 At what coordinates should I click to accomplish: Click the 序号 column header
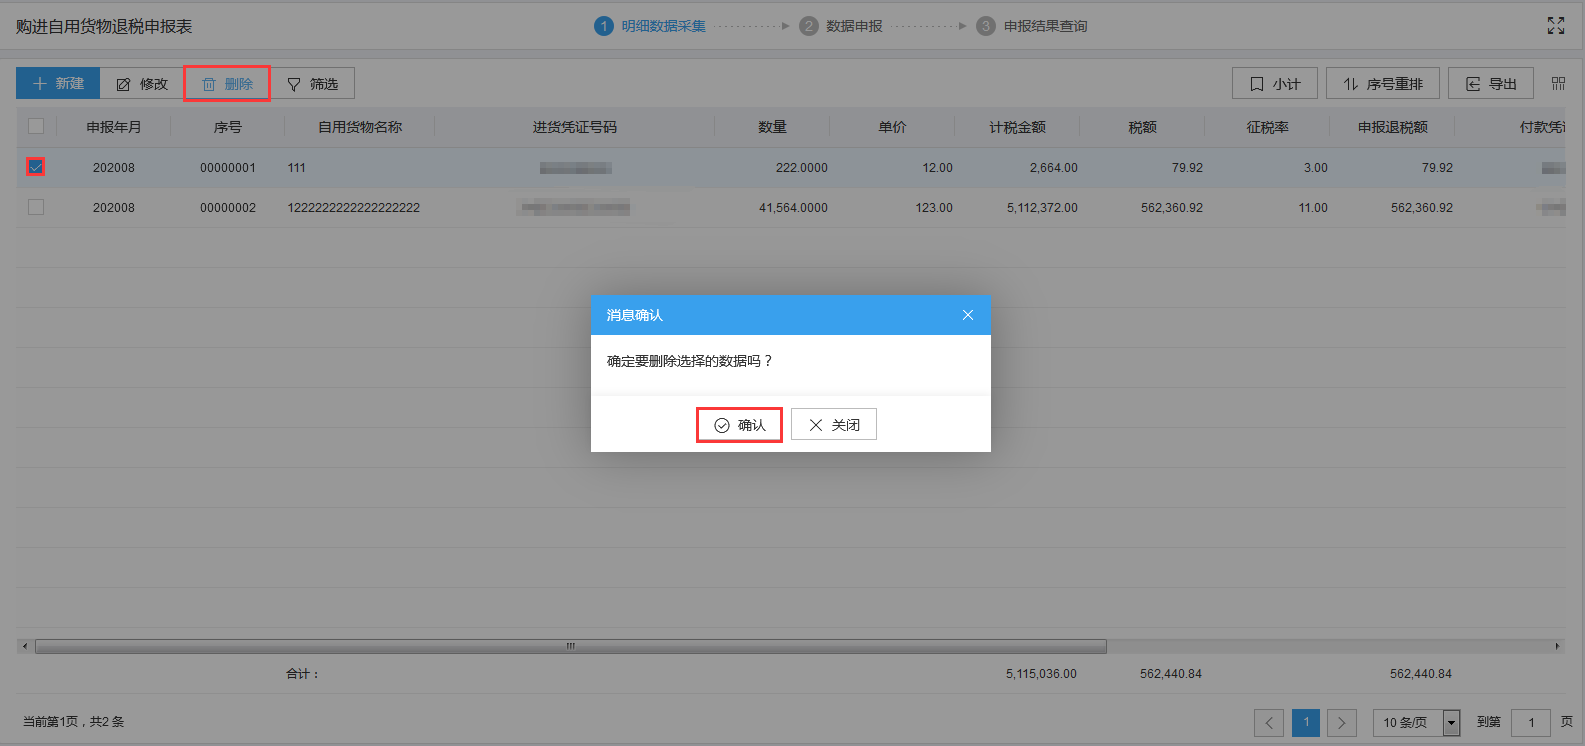pos(228,127)
